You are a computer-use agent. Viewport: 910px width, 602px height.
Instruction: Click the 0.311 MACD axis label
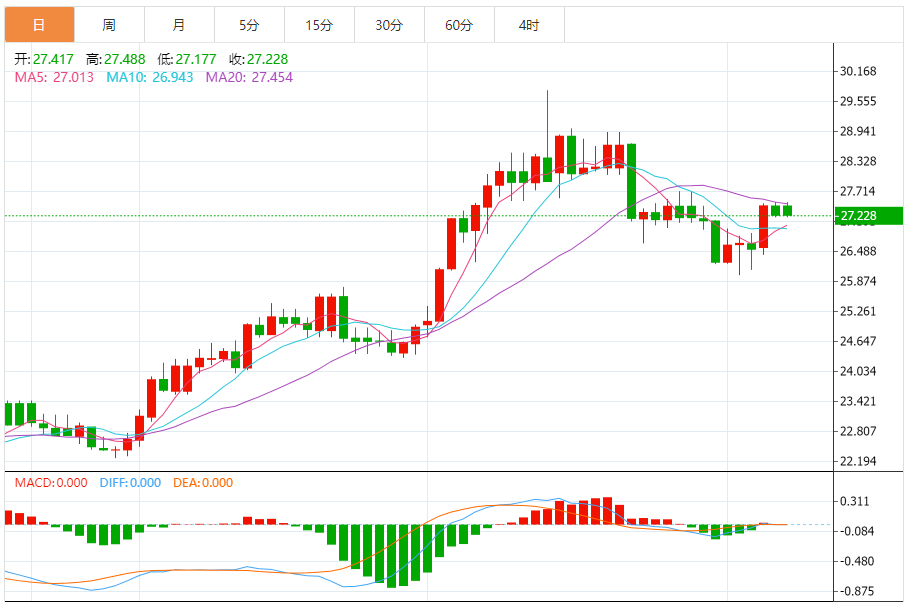point(855,502)
